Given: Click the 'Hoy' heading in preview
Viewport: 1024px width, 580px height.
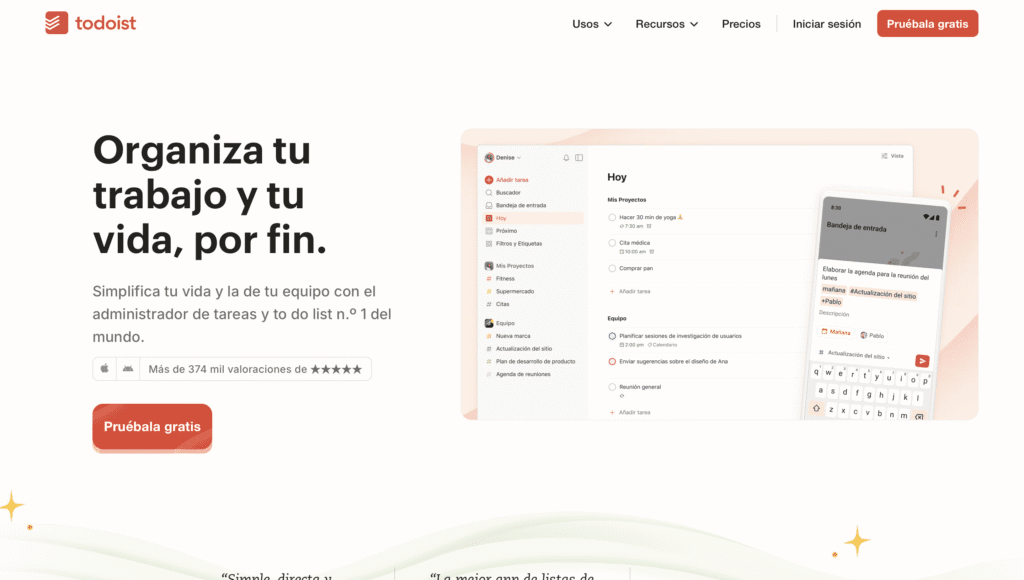Looking at the screenshot, I should 616,177.
